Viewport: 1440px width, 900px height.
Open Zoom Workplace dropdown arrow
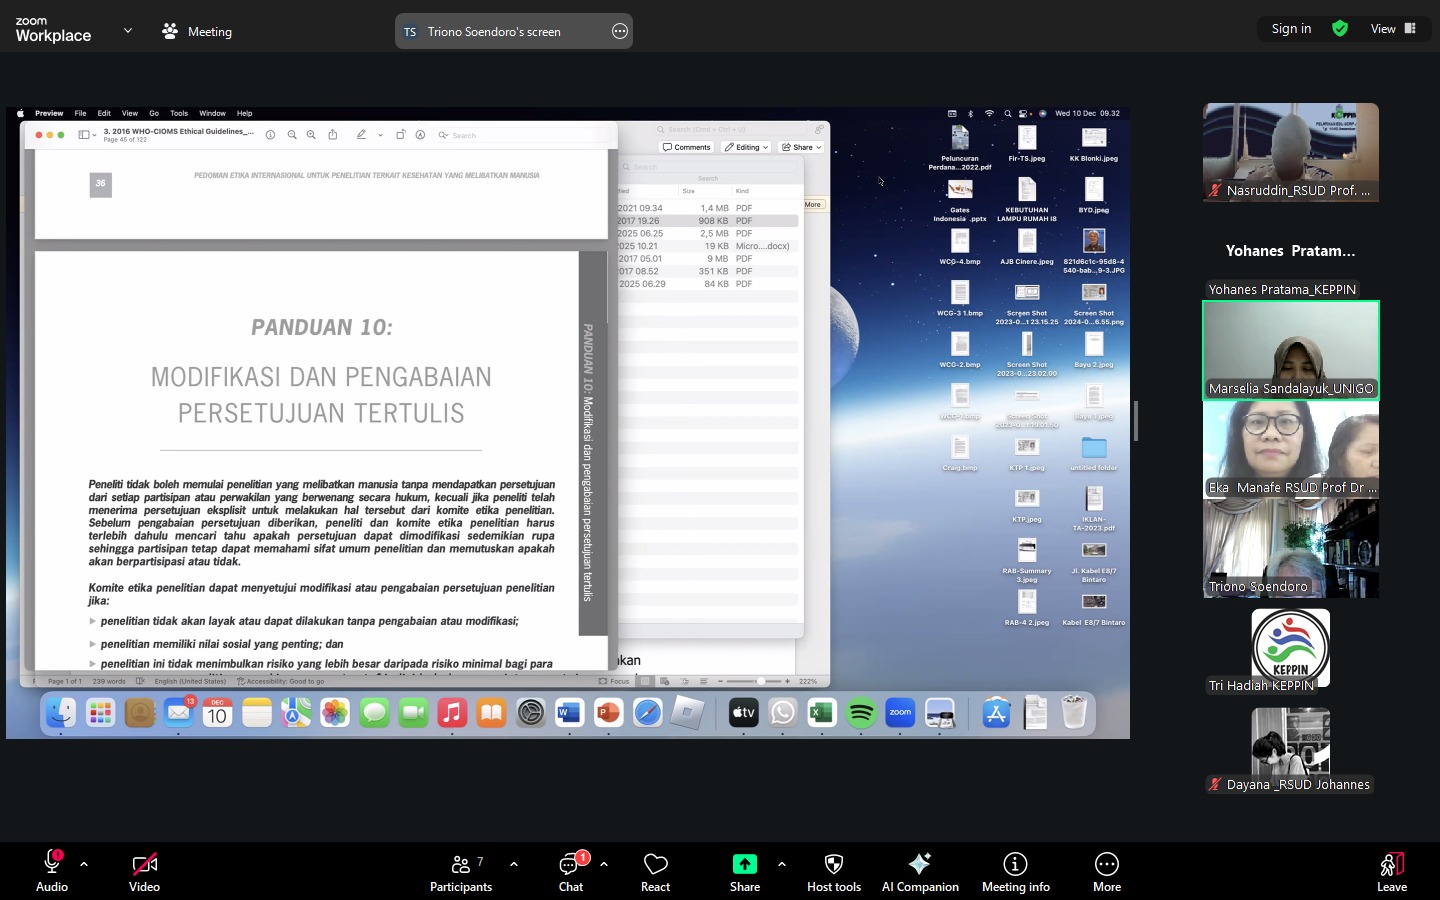pos(128,31)
